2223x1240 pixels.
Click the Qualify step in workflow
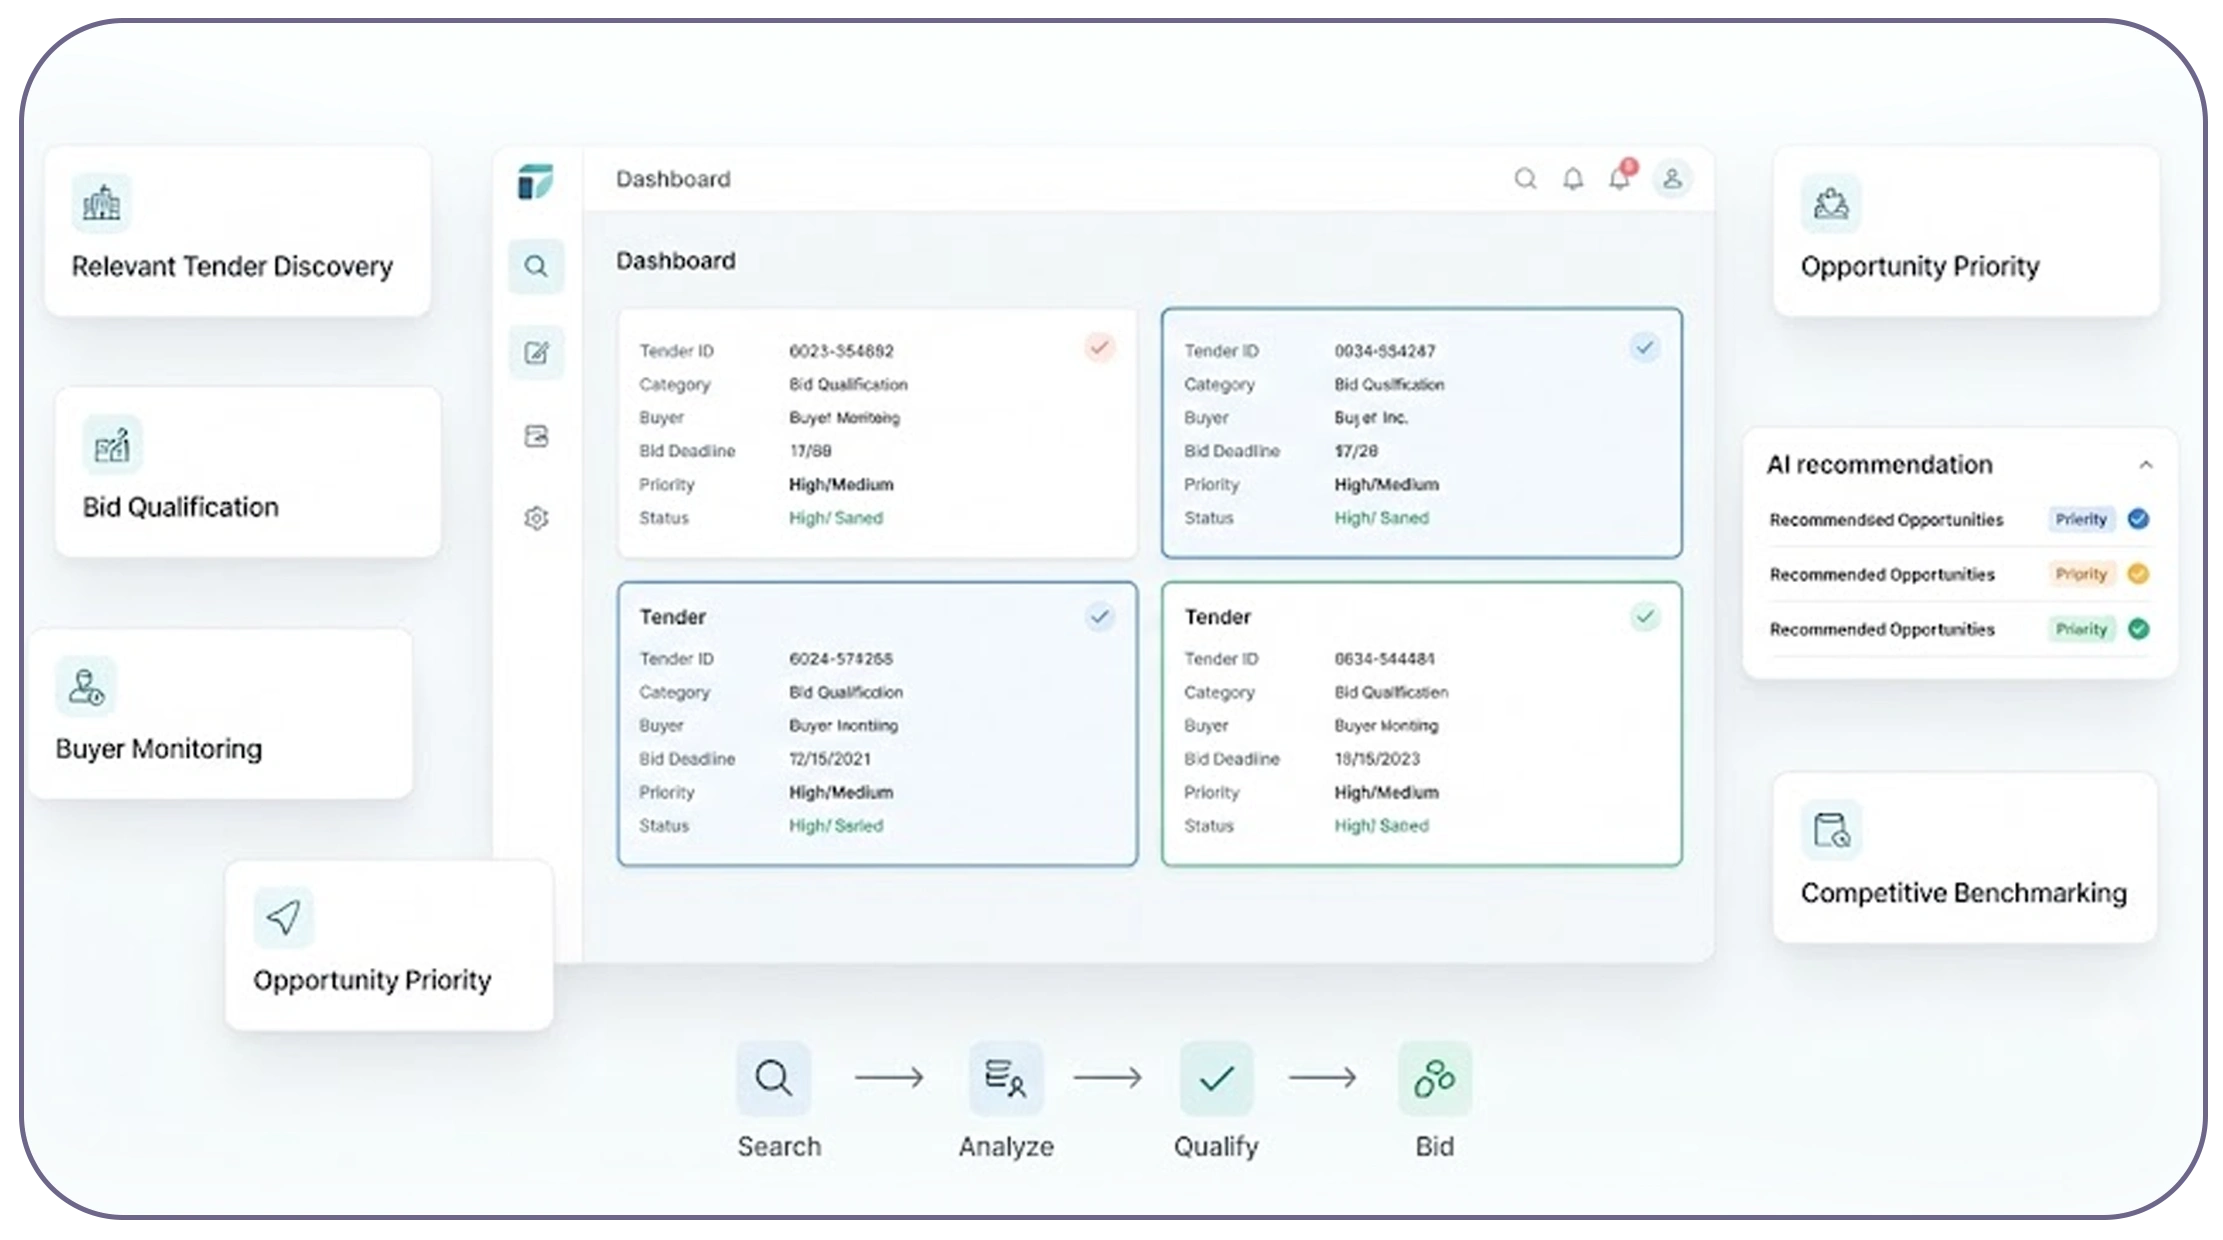1216,1101
